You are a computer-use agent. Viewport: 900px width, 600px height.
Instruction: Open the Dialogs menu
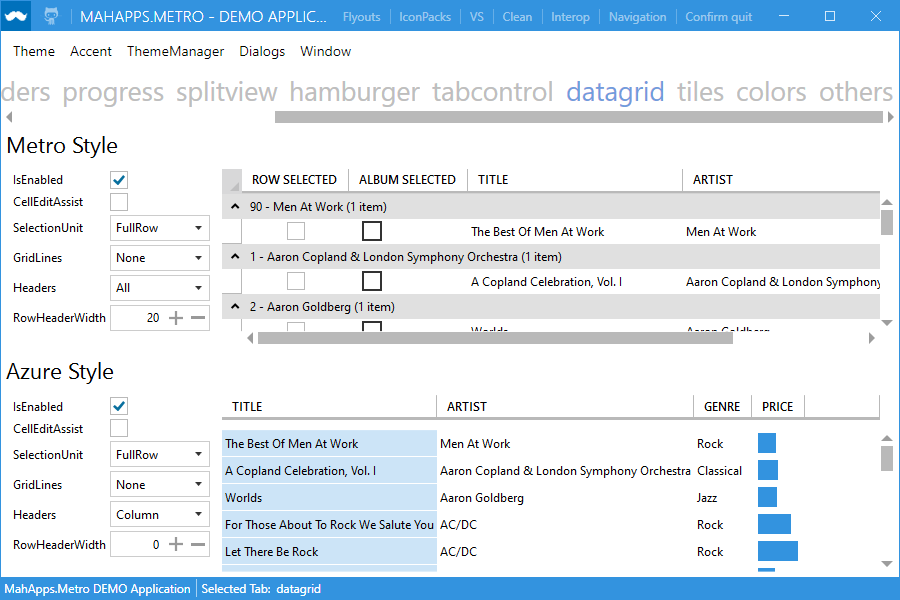261,51
